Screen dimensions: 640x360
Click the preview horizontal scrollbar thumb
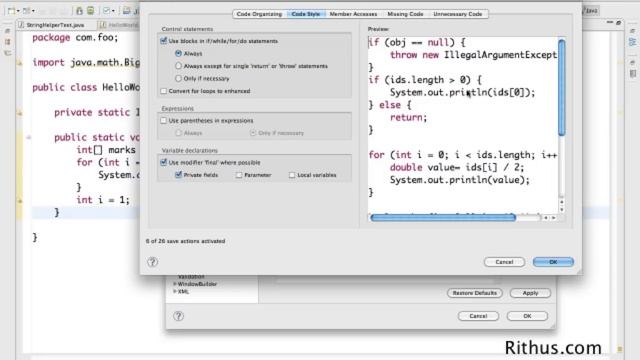(x=443, y=218)
